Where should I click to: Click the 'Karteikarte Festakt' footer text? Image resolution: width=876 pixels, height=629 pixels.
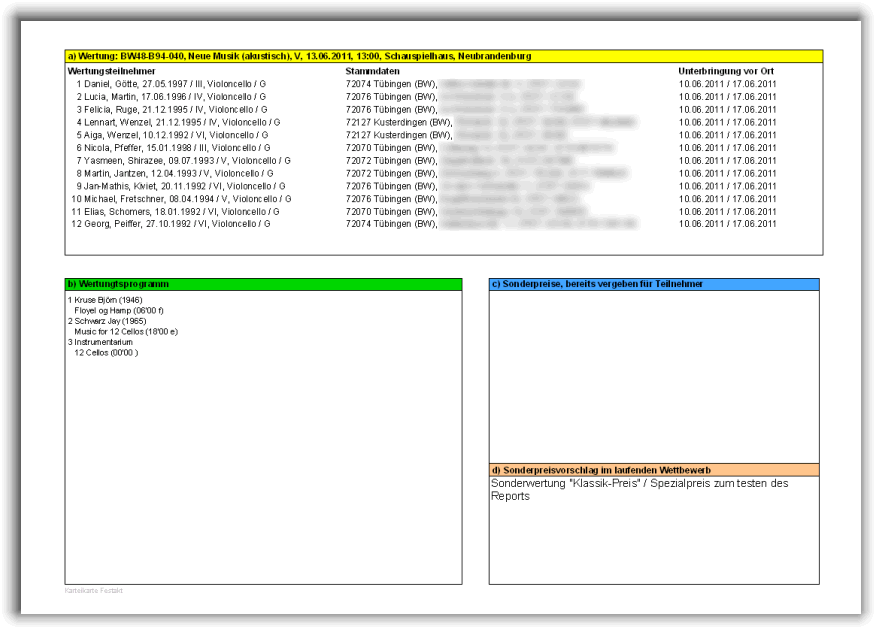point(93,591)
